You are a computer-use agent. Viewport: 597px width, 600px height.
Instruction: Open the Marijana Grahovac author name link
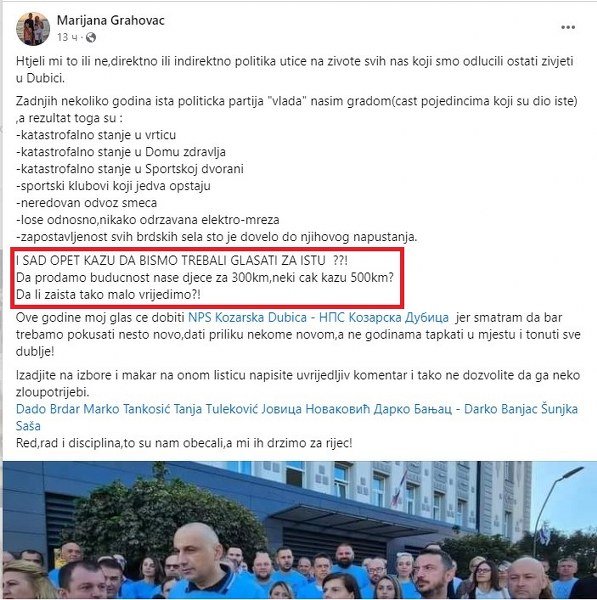(x=111, y=20)
